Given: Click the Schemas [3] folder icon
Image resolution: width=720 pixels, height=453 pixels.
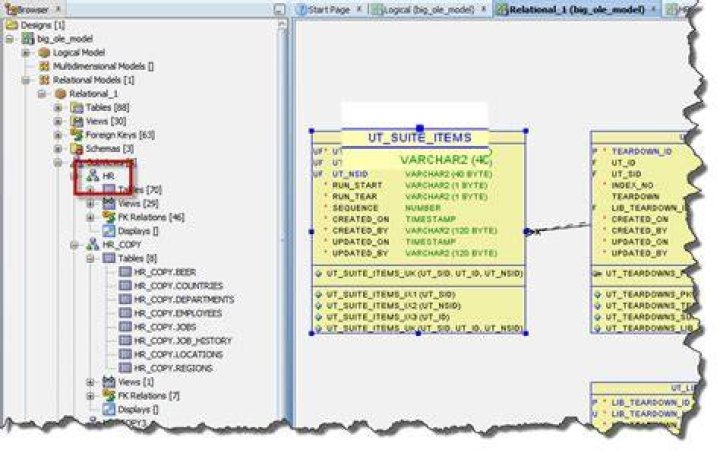Looking at the screenshot, I should point(76,149).
